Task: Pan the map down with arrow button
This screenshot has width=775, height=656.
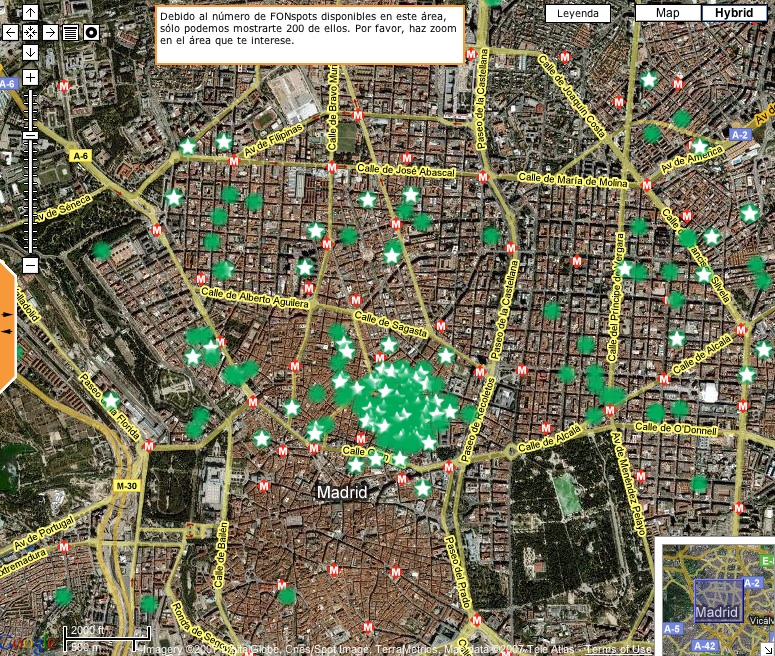Action: 30,51
